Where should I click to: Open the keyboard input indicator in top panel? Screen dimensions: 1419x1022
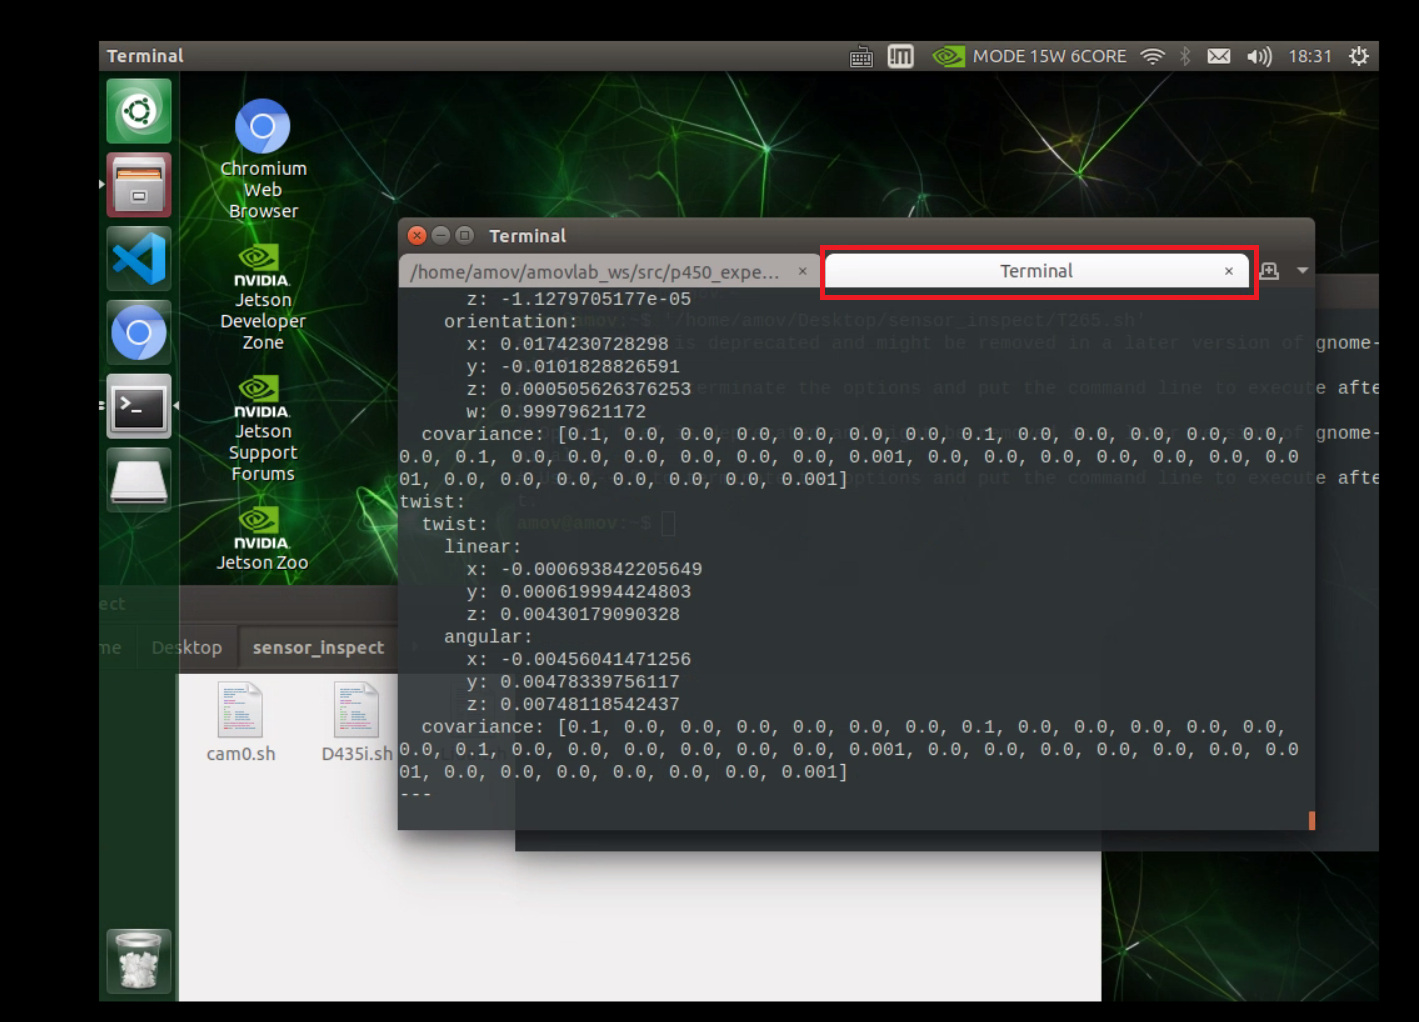pos(861,57)
